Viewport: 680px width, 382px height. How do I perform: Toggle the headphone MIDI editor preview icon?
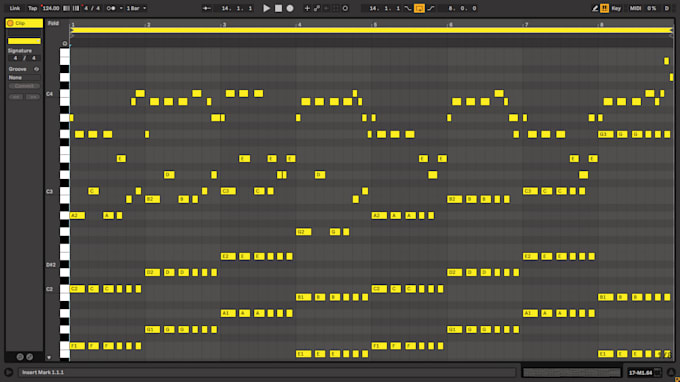(65, 43)
